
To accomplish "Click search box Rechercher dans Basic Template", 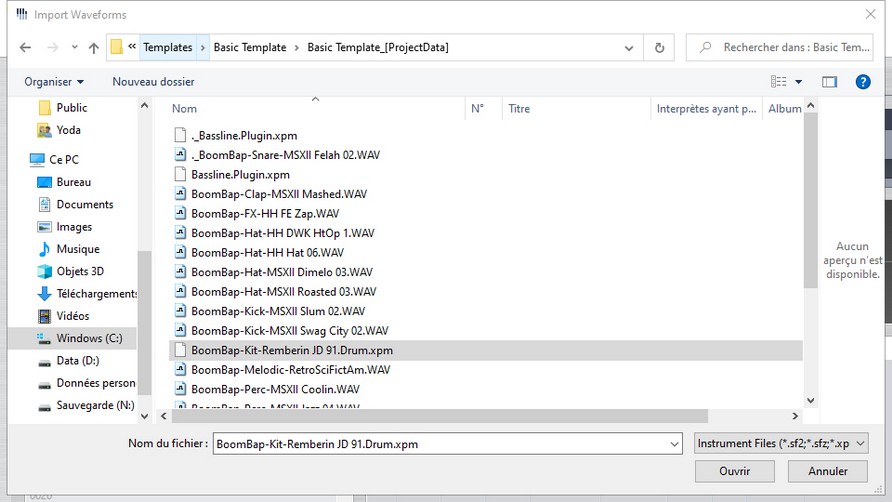I will tap(780, 47).
